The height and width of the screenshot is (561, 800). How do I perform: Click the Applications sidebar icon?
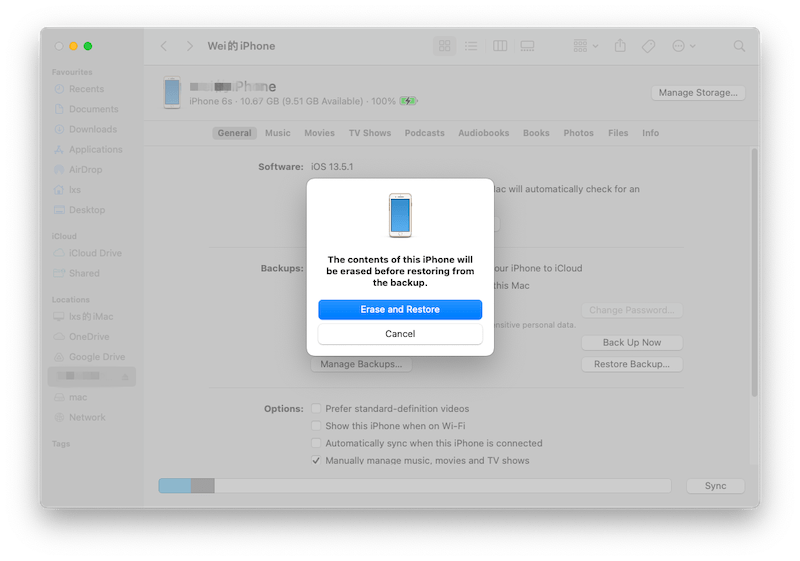(x=59, y=149)
